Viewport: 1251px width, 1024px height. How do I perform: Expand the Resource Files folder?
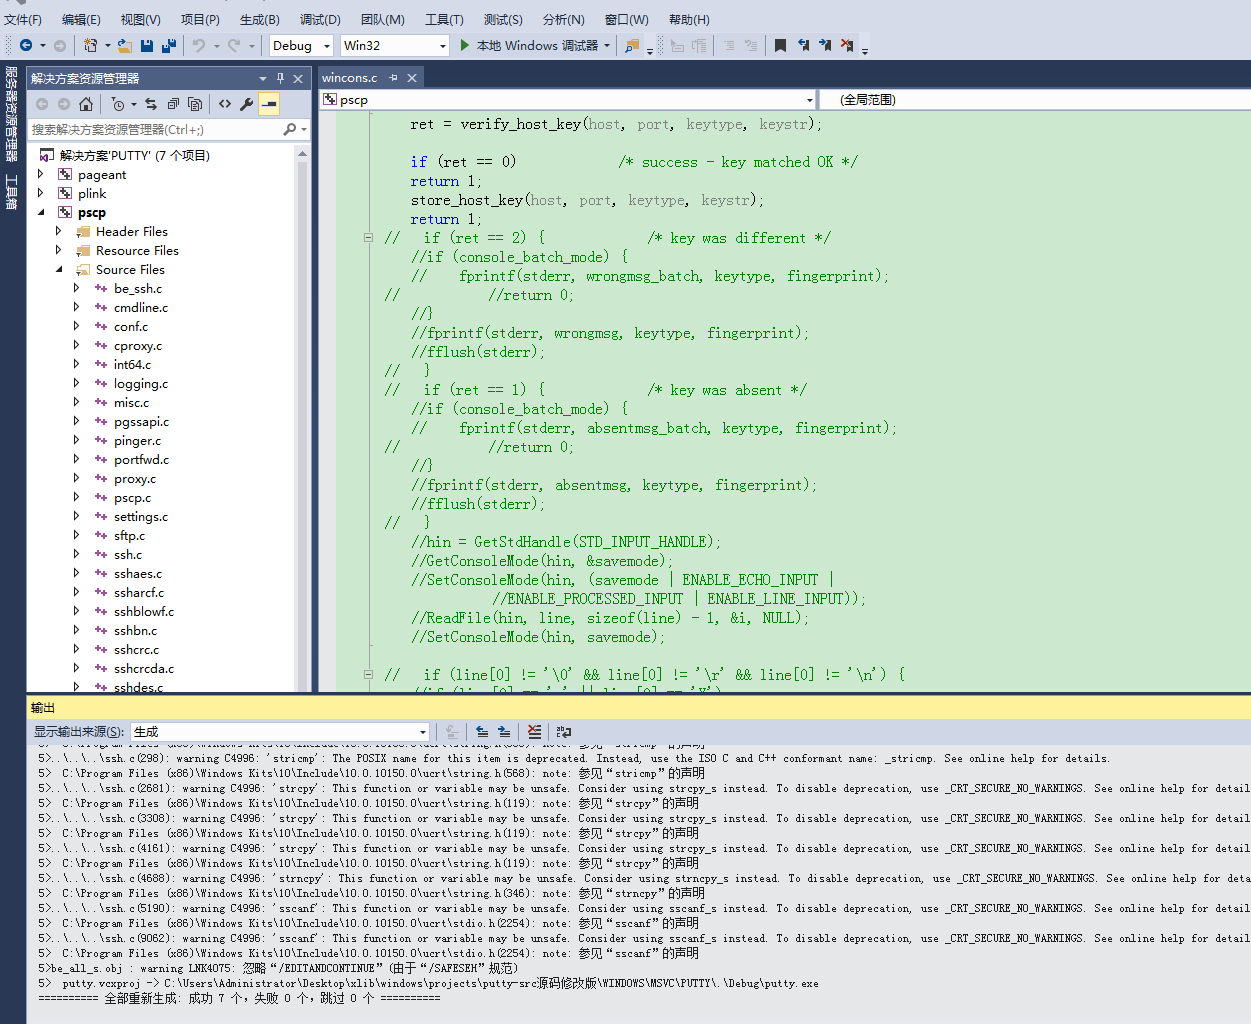pyautogui.click(x=59, y=250)
